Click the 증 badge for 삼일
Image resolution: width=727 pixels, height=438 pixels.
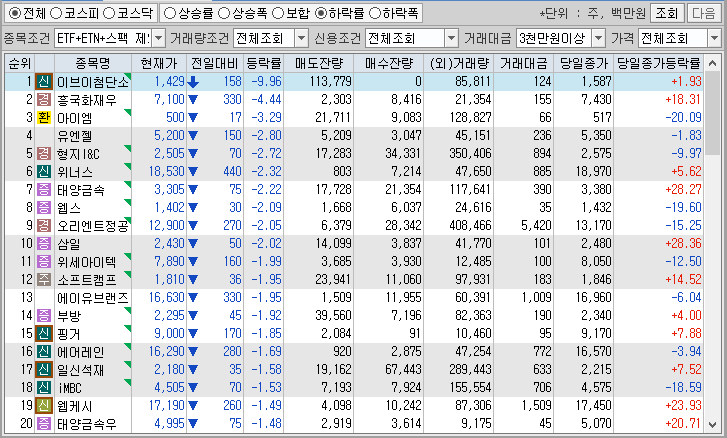[x=44, y=244]
